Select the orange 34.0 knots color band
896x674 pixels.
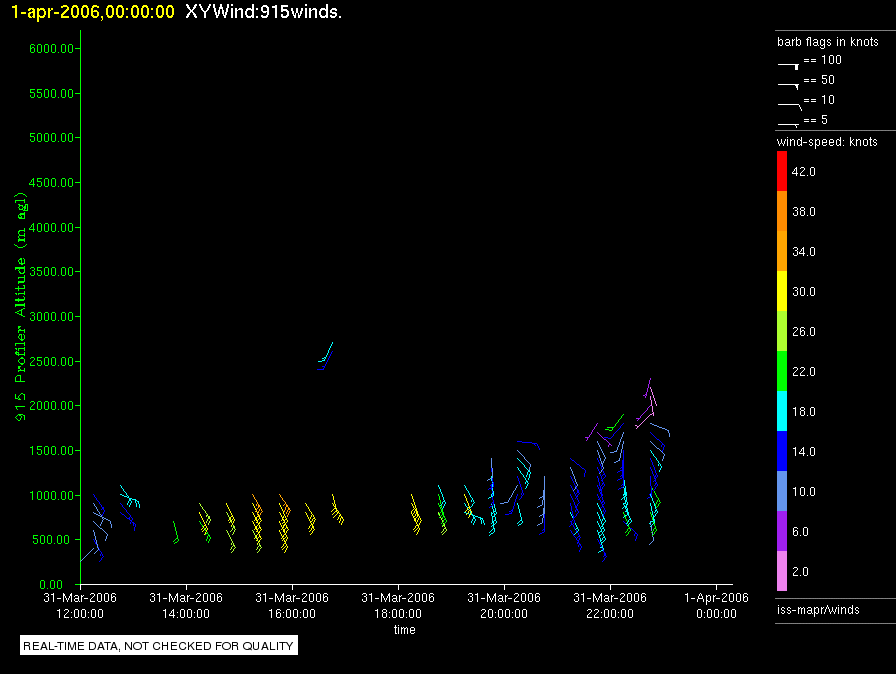click(782, 251)
